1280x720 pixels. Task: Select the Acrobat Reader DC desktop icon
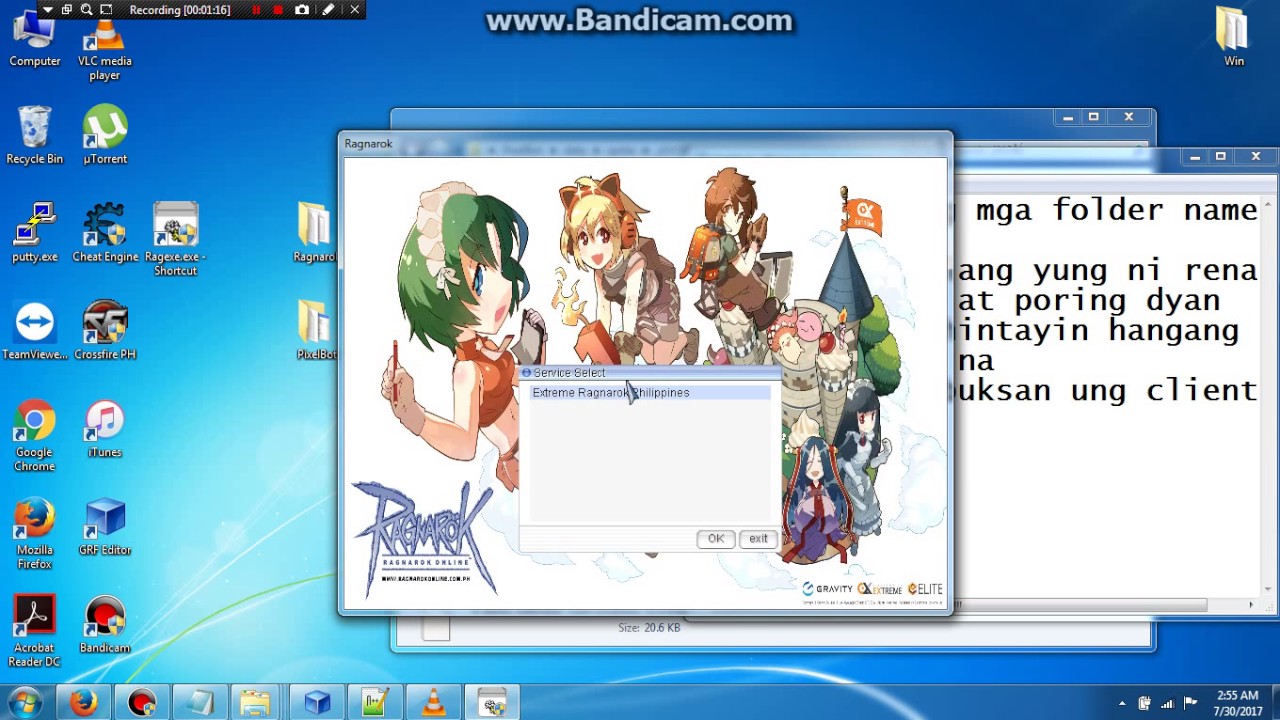click(35, 632)
